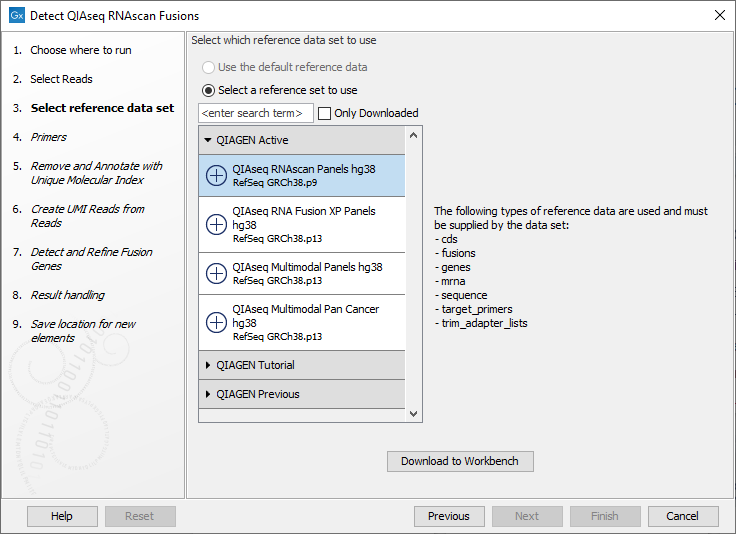Viewport: 736px width, 534px height.
Task: Click the Gx application icon in title bar
Action: tap(17, 16)
